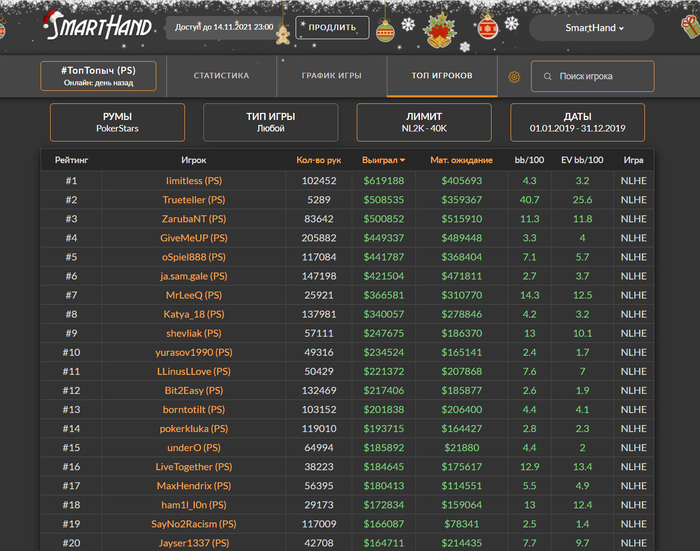This screenshot has width=700, height=551.
Task: Open the ТИП ИГРЫ filter
Action: tap(265, 122)
